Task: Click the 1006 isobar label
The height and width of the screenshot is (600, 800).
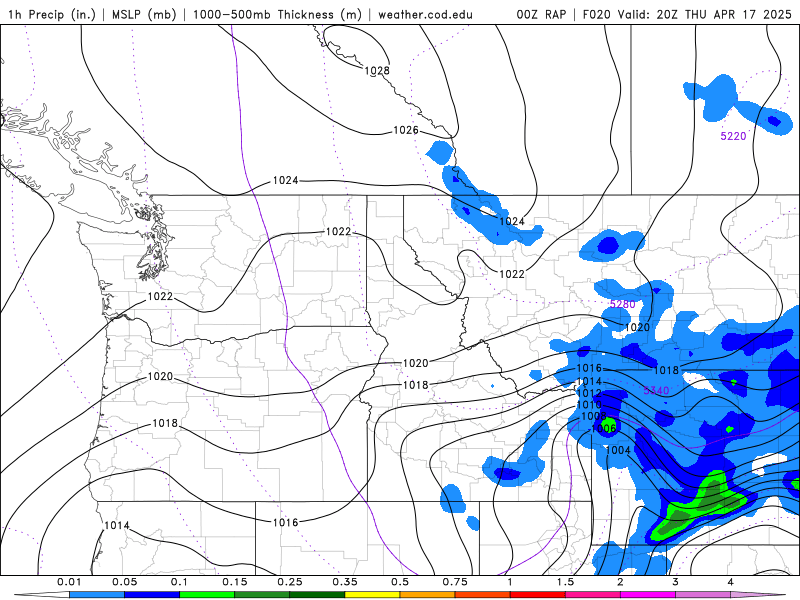Action: (x=604, y=428)
